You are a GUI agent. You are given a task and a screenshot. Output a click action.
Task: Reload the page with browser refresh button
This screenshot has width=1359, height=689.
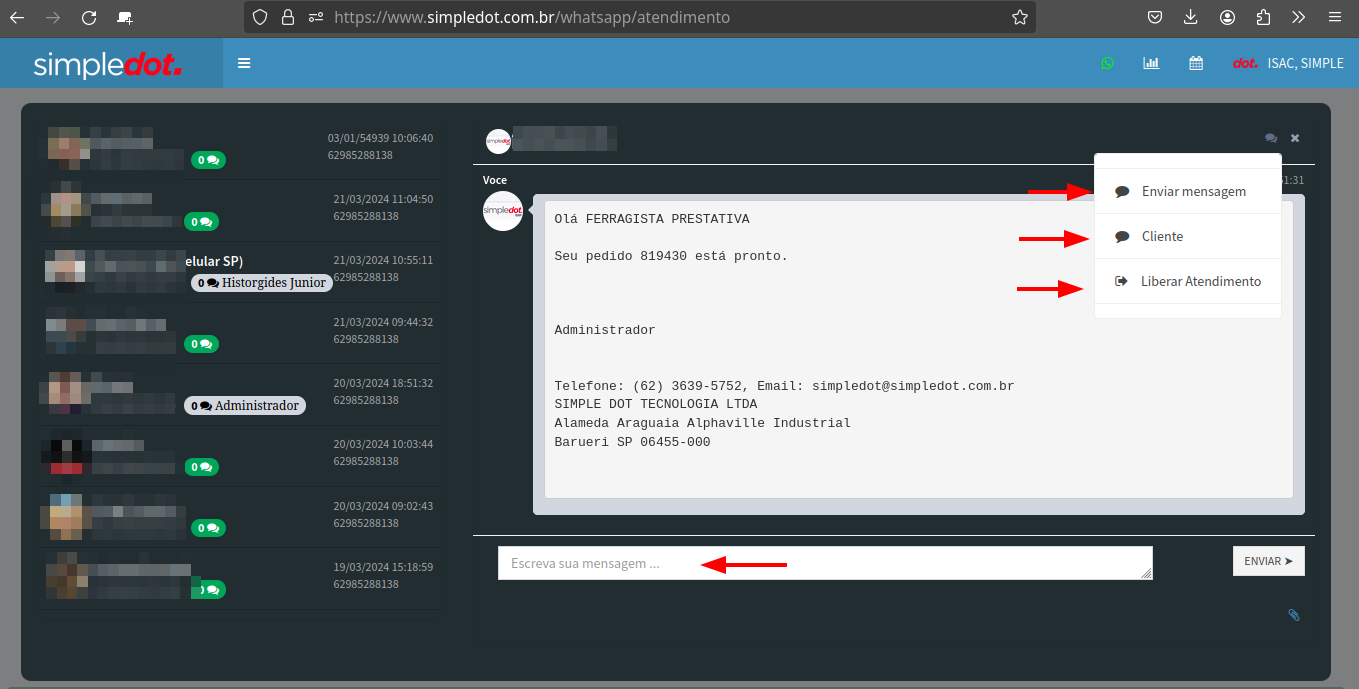pos(89,17)
